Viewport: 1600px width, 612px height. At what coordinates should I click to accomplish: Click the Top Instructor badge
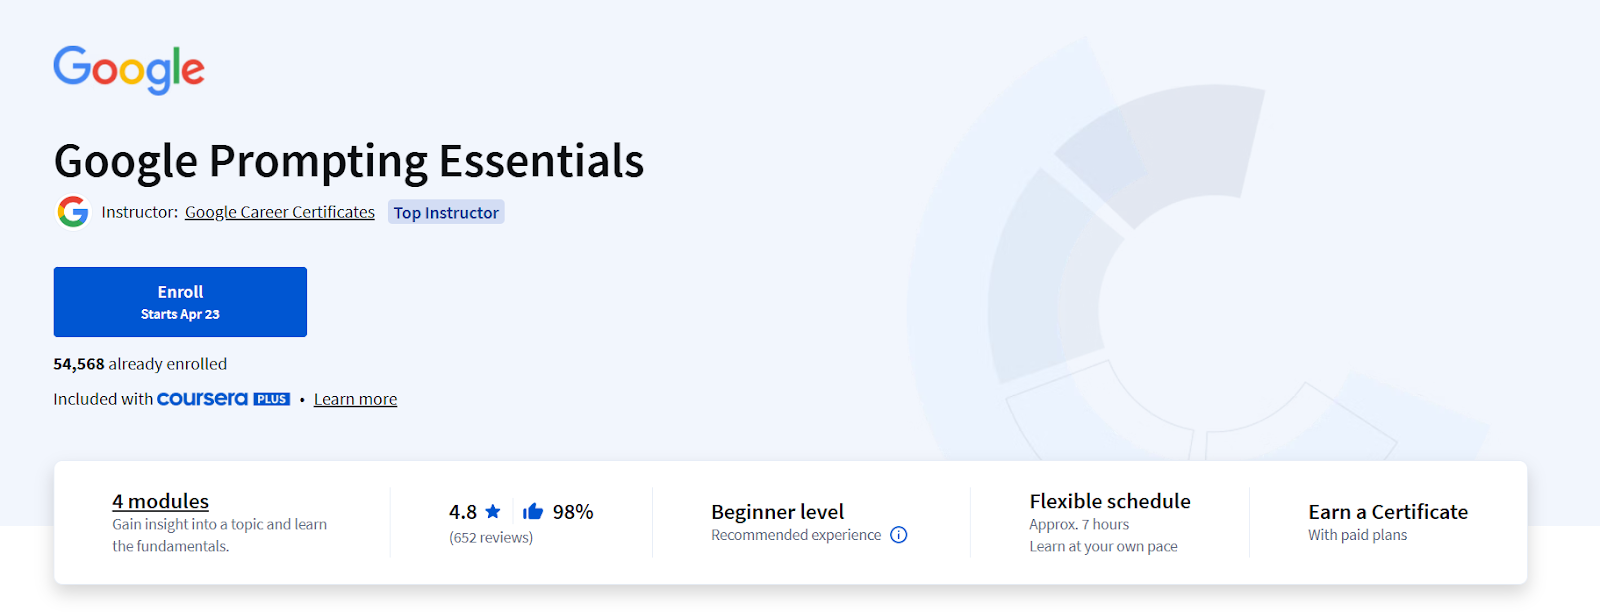[x=446, y=212]
